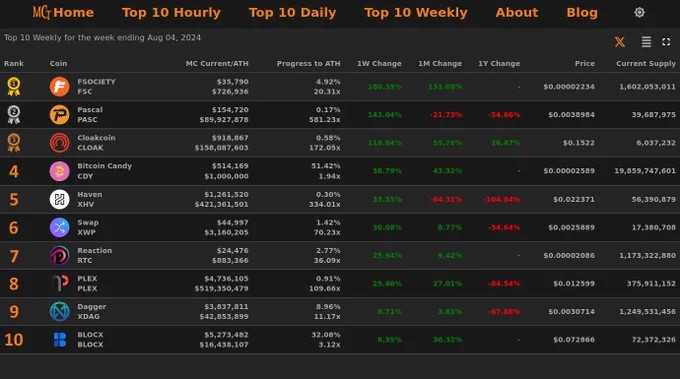Screen dimensions: 680x379
Task: Sort by the Coin column header
Action: coord(58,63)
